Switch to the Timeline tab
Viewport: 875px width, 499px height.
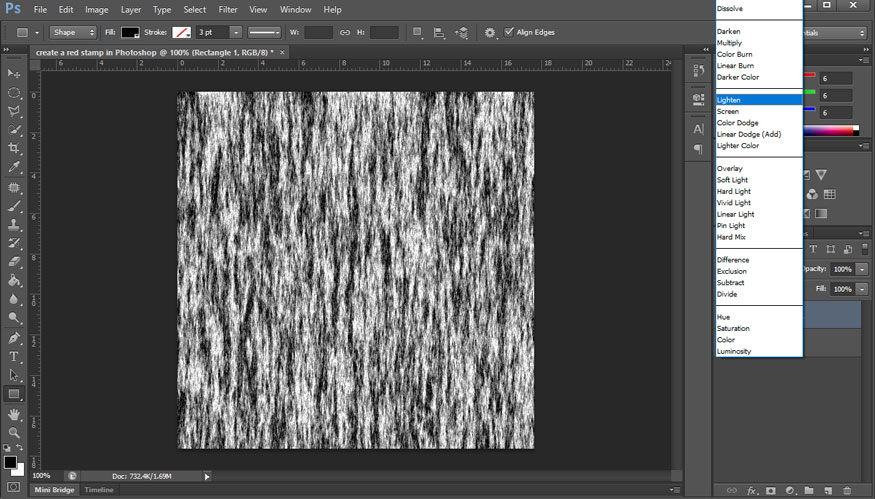[x=98, y=490]
